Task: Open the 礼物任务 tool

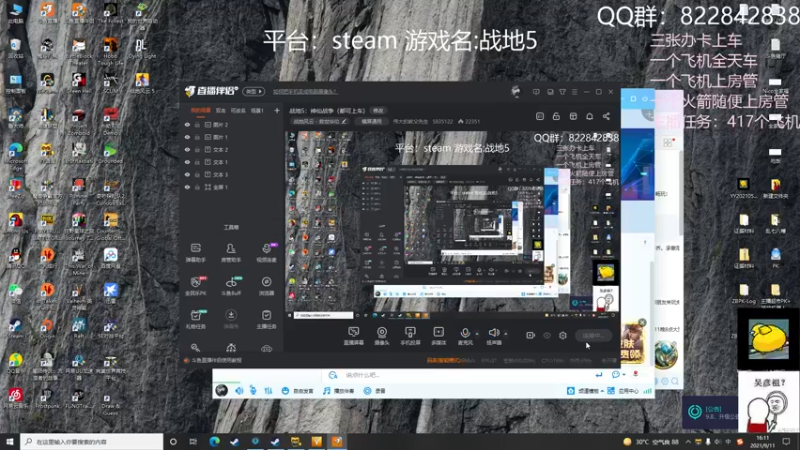Action: [x=195, y=319]
